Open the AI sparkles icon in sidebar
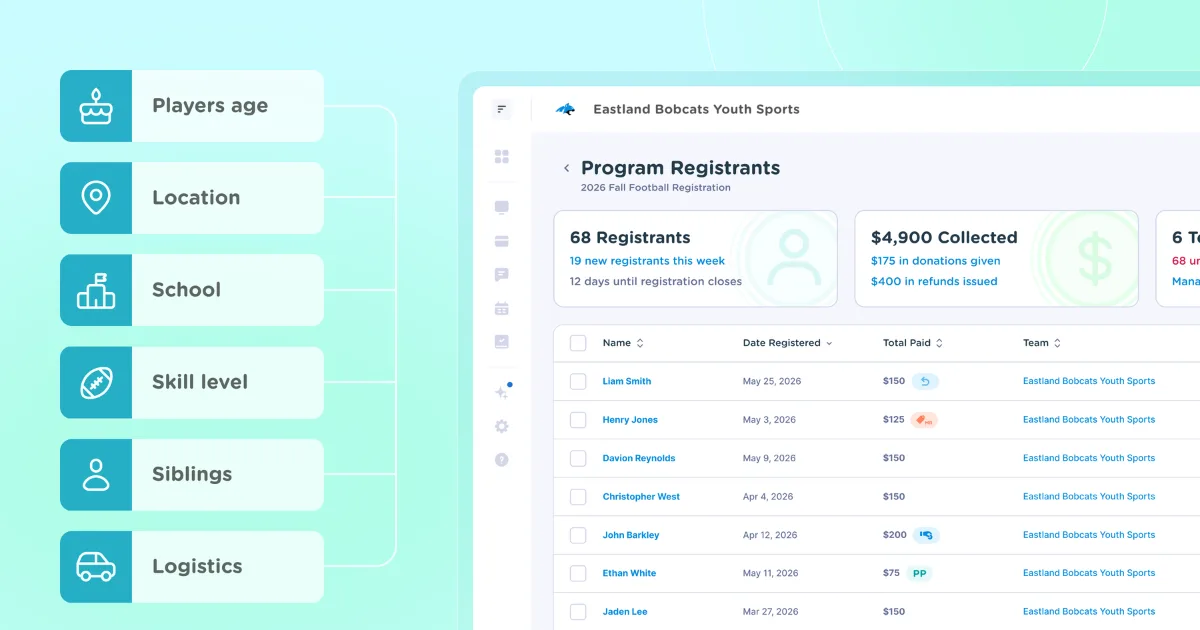The width and height of the screenshot is (1200, 630). click(503, 392)
